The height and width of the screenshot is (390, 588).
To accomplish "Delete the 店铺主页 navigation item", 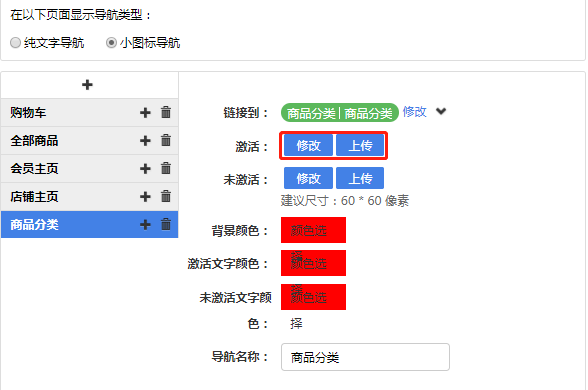I will pos(166,196).
